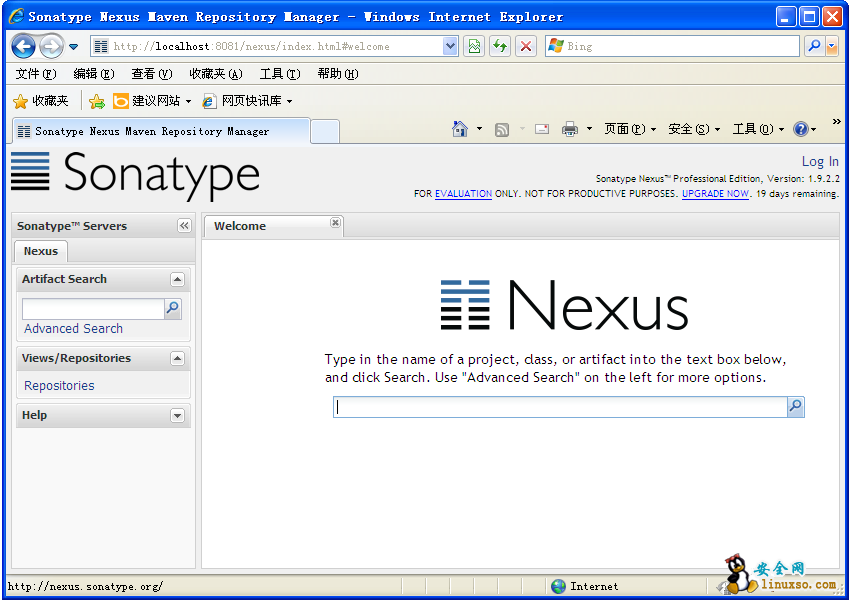Viewport: 849px width, 600px height.
Task: Open the 工具(O) command menu
Action: [758, 129]
